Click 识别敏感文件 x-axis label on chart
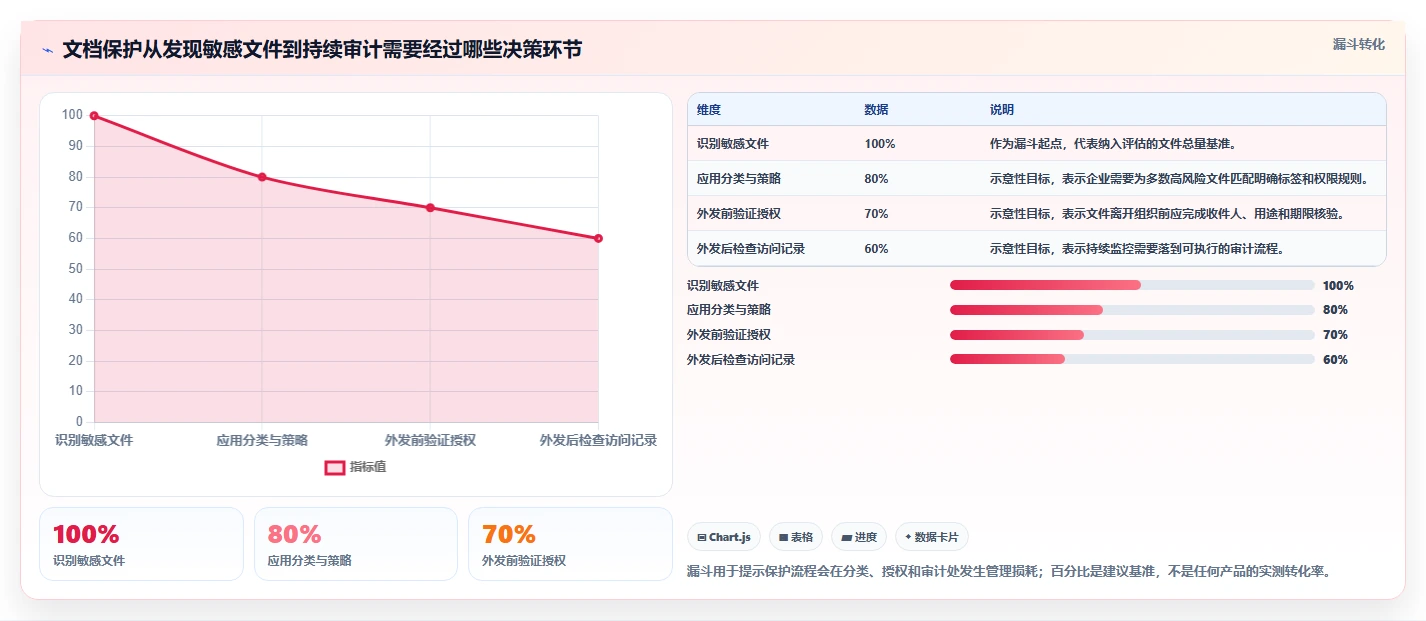Screen dimensions: 1426x621 click(x=94, y=440)
